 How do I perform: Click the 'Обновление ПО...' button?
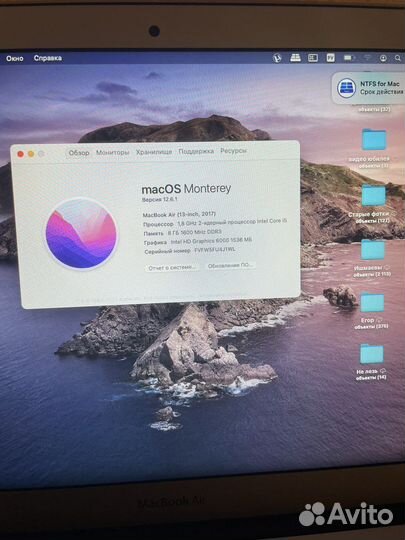[230, 265]
